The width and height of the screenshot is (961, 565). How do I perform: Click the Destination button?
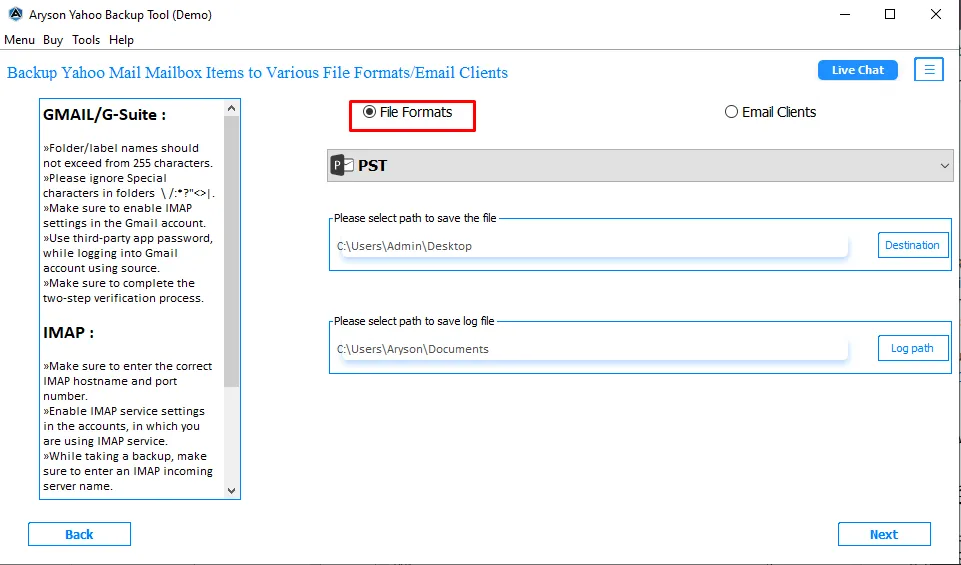pyautogui.click(x=913, y=245)
